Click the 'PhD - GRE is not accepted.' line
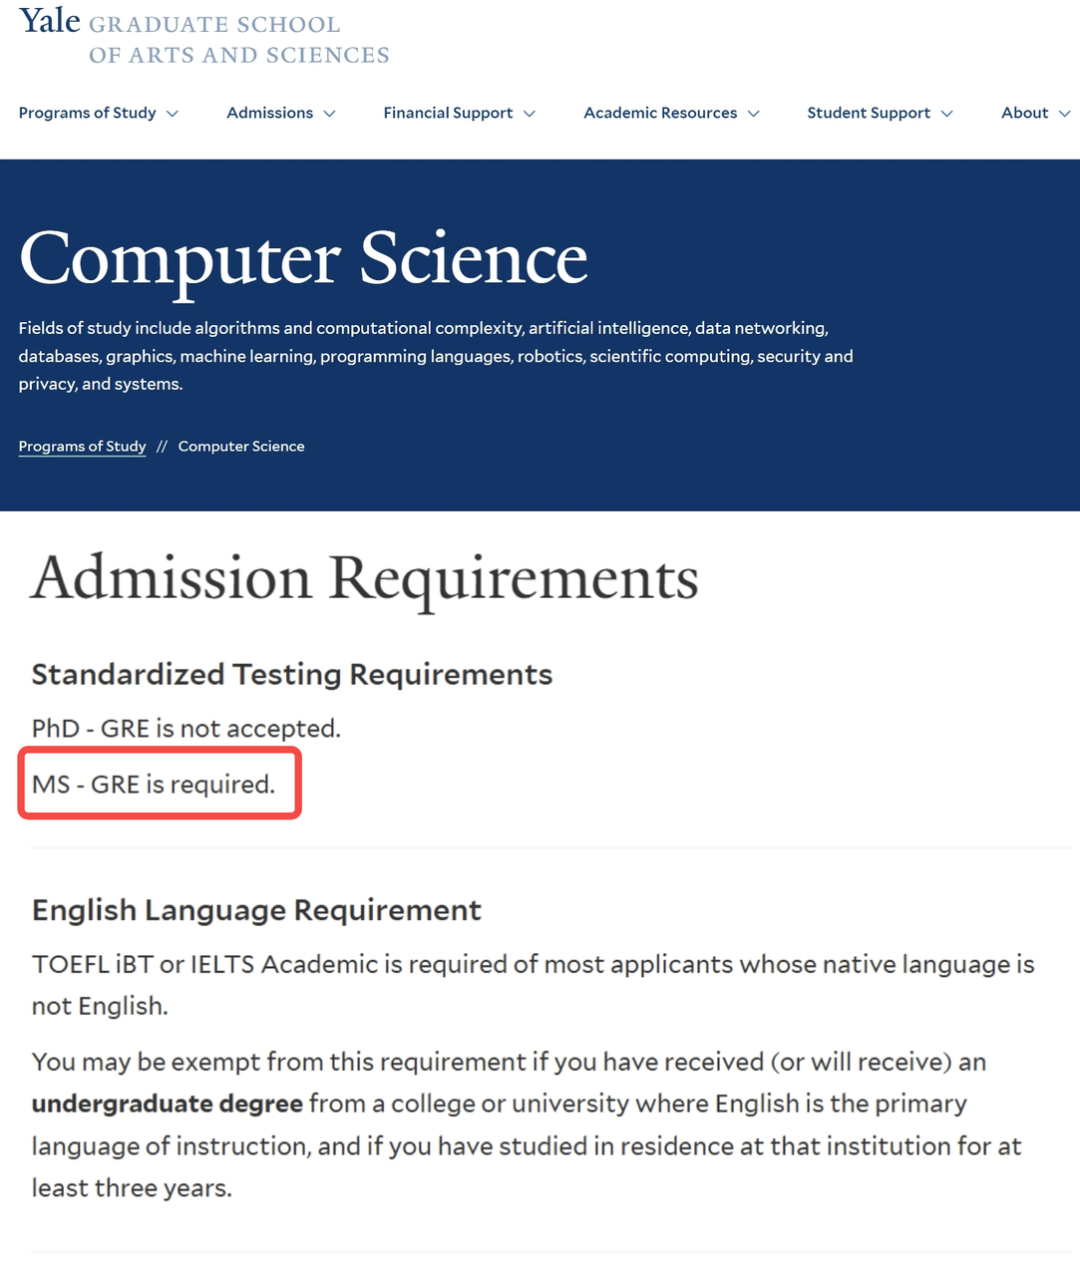Image resolution: width=1080 pixels, height=1276 pixels. [x=186, y=728]
